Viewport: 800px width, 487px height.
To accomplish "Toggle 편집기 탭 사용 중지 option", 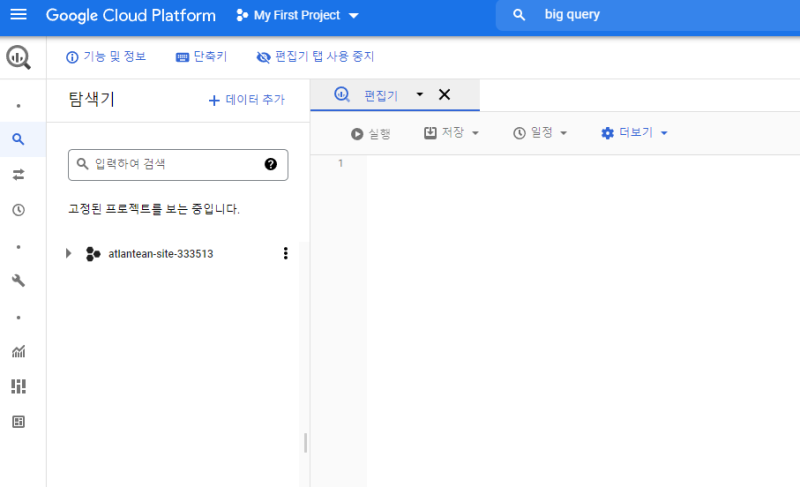I will click(315, 57).
